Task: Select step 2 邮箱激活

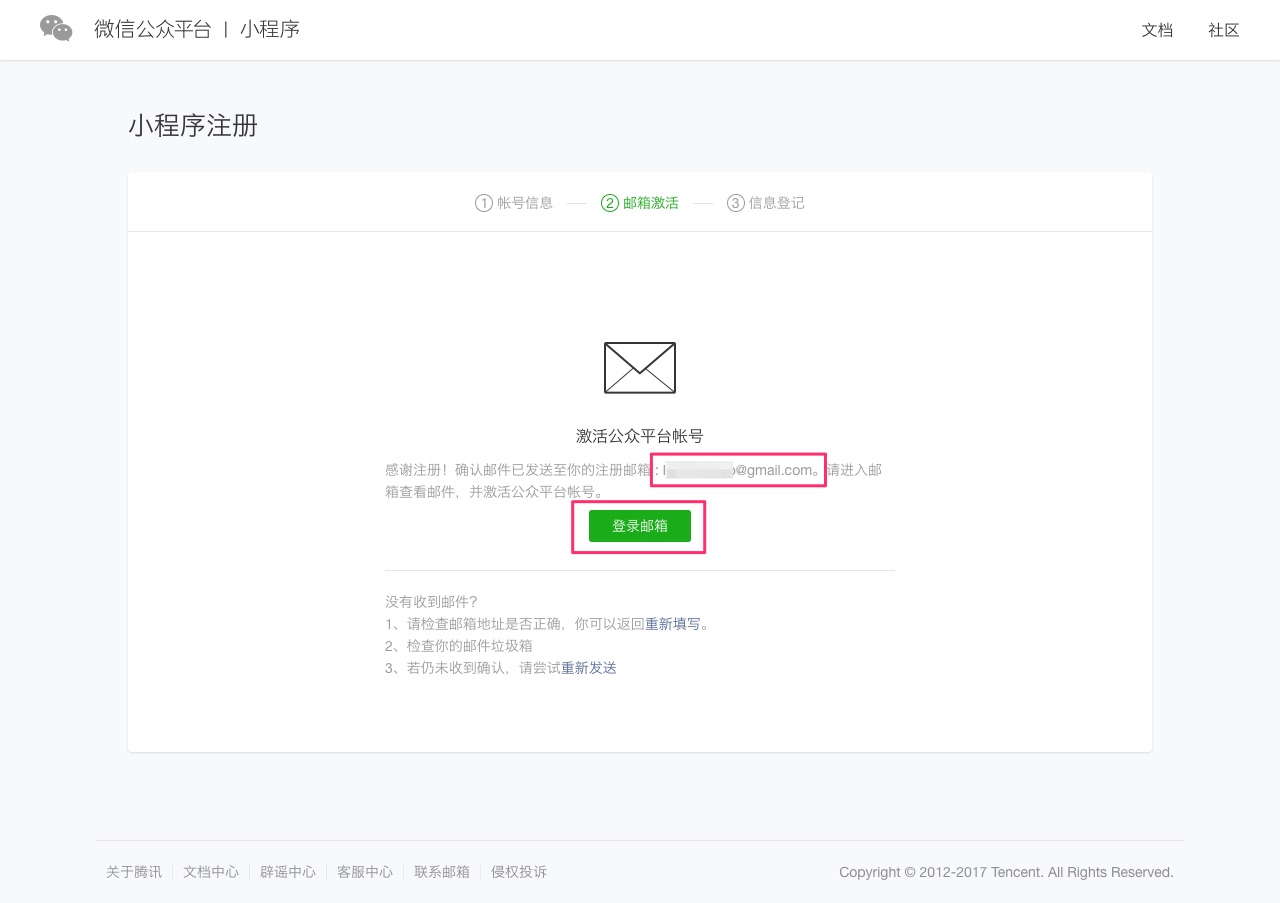Action: (x=640, y=203)
